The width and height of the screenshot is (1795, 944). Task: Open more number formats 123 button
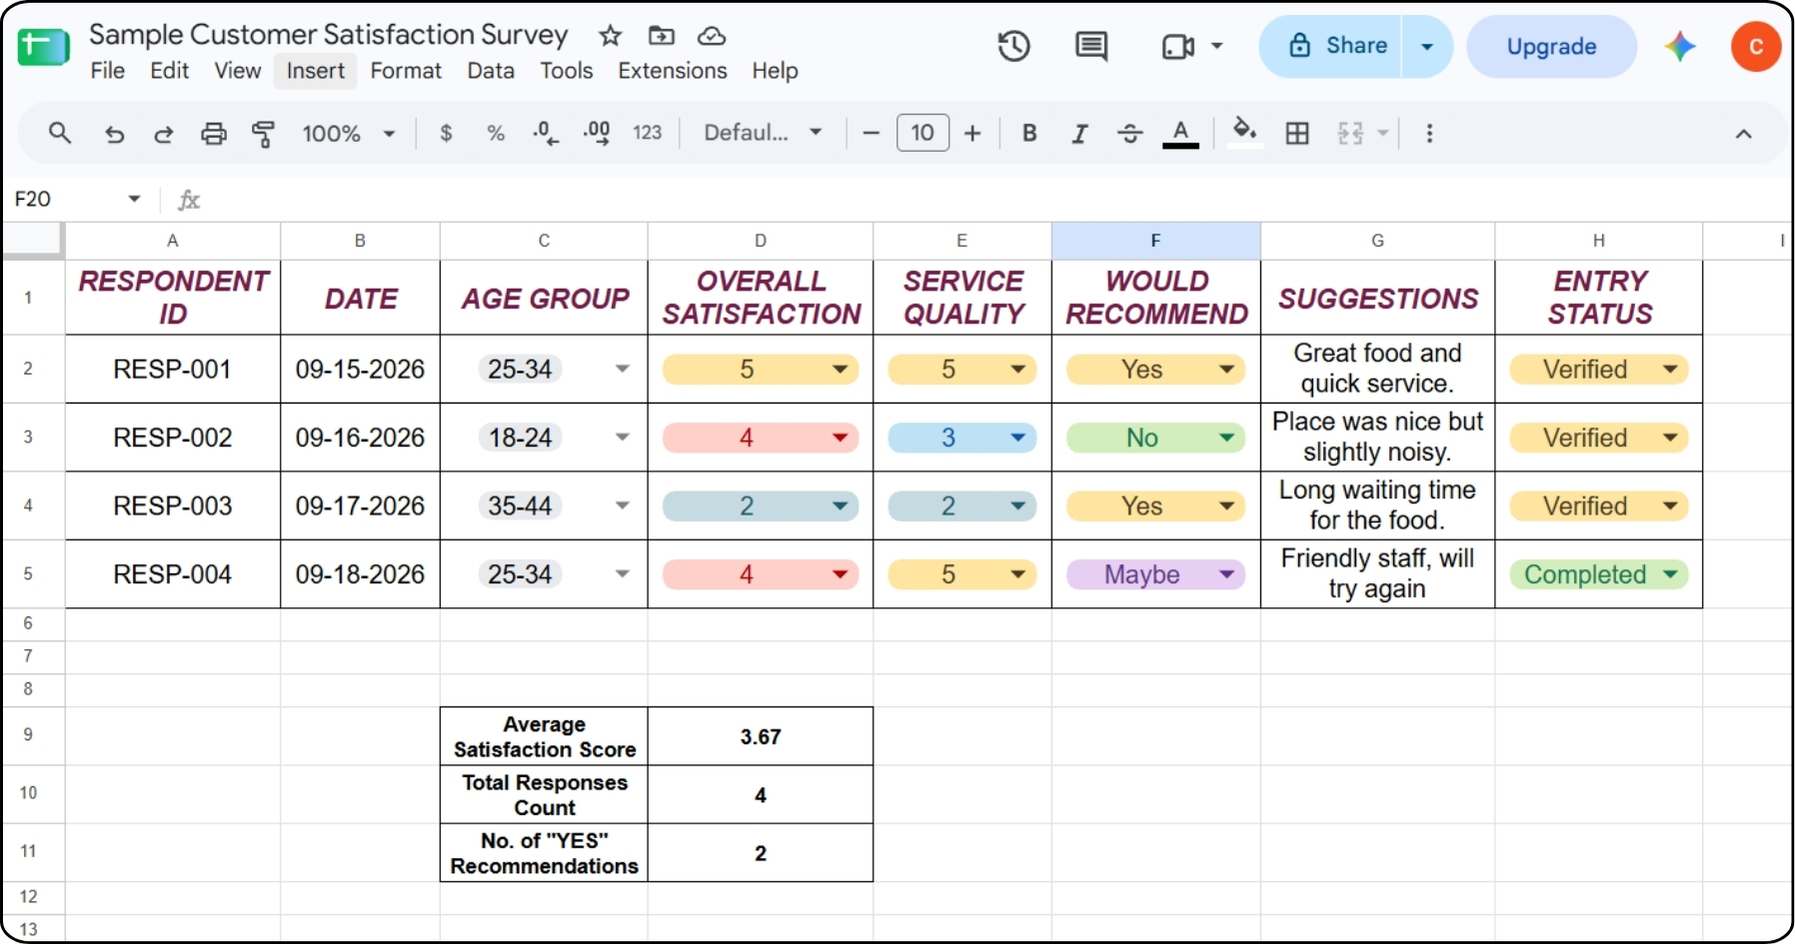(x=647, y=133)
